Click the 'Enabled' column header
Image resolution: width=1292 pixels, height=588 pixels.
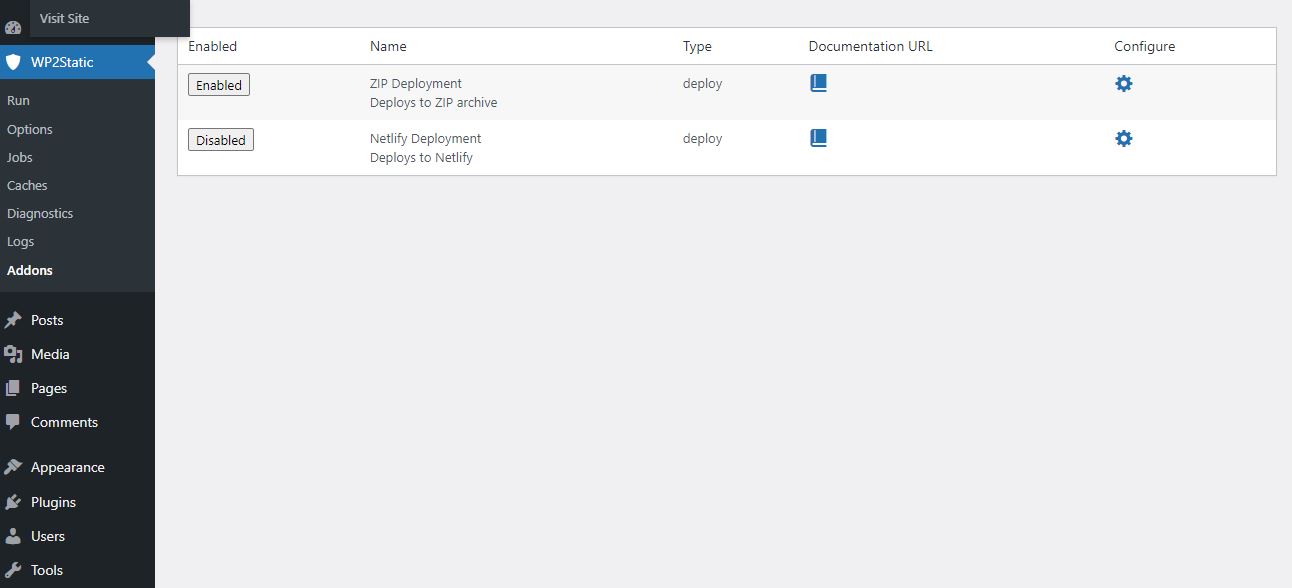tap(213, 46)
